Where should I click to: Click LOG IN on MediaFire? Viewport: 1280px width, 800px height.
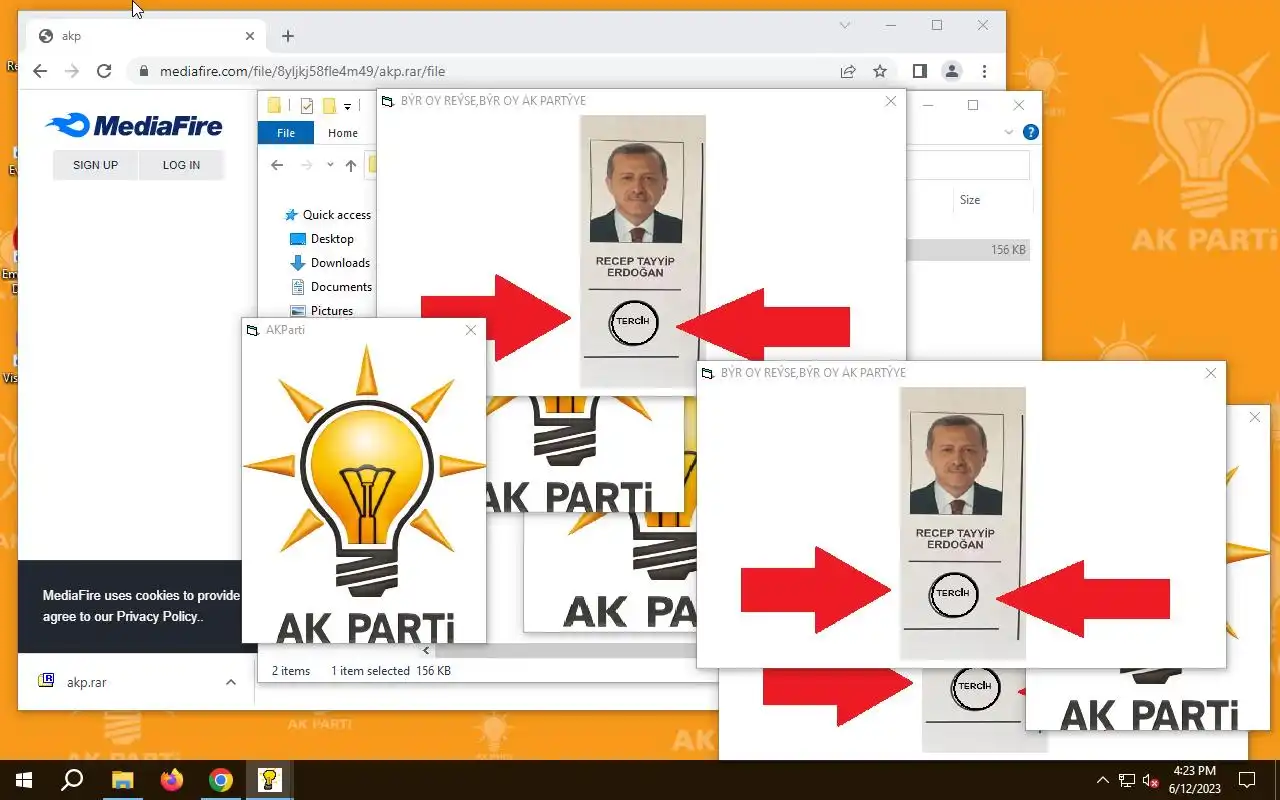coord(181,165)
